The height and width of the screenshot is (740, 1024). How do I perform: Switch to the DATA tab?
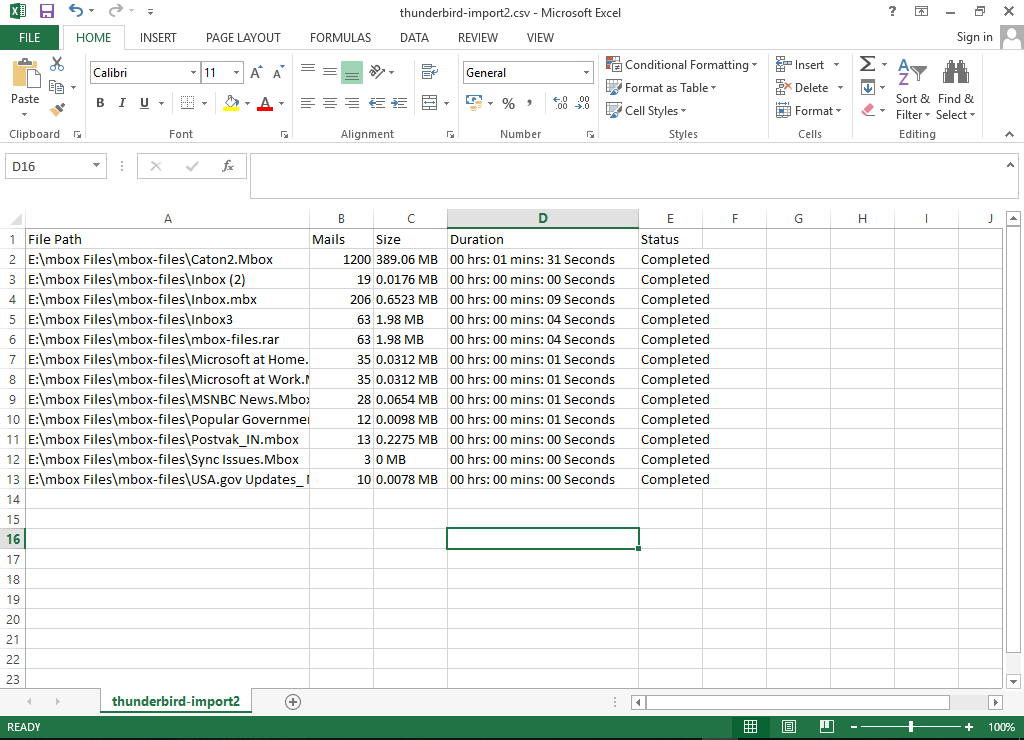point(414,38)
